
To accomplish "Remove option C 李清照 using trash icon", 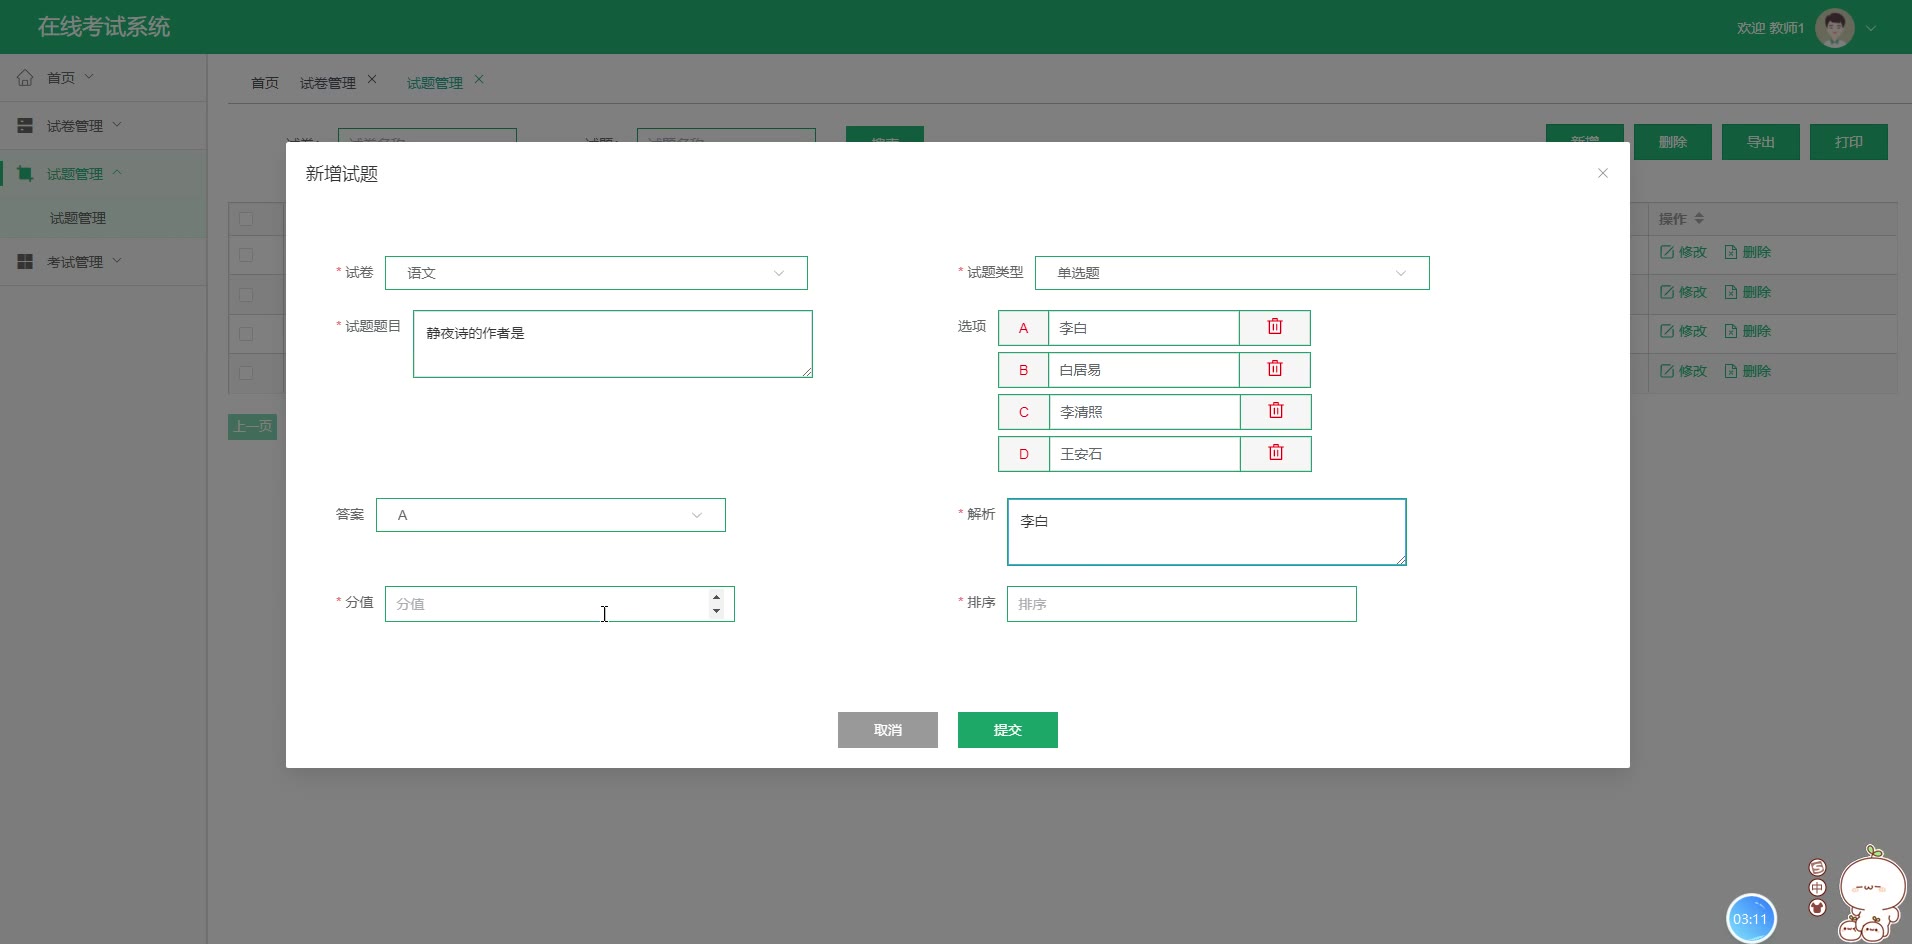I will coord(1275,411).
